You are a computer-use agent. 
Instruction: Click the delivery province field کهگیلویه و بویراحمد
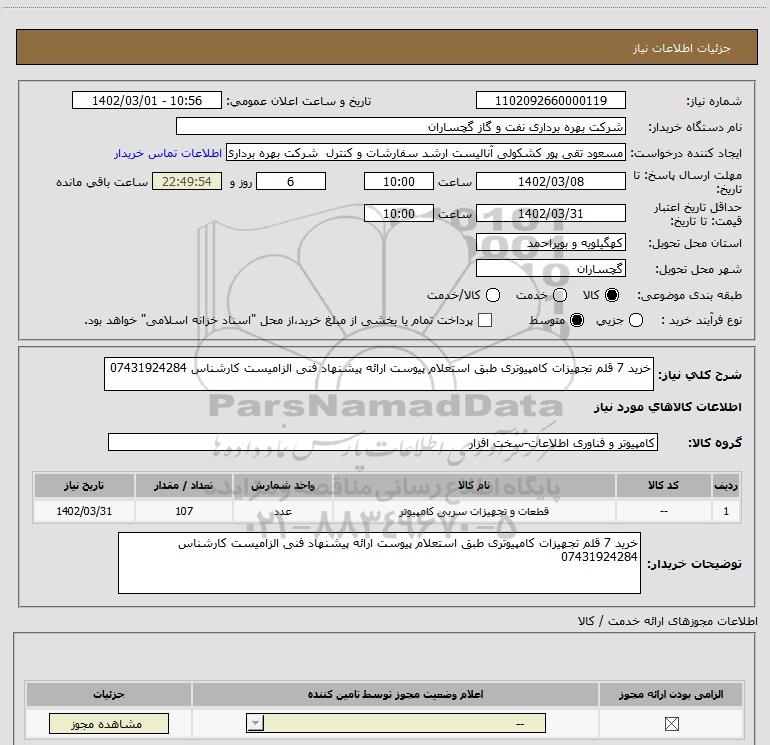point(550,243)
